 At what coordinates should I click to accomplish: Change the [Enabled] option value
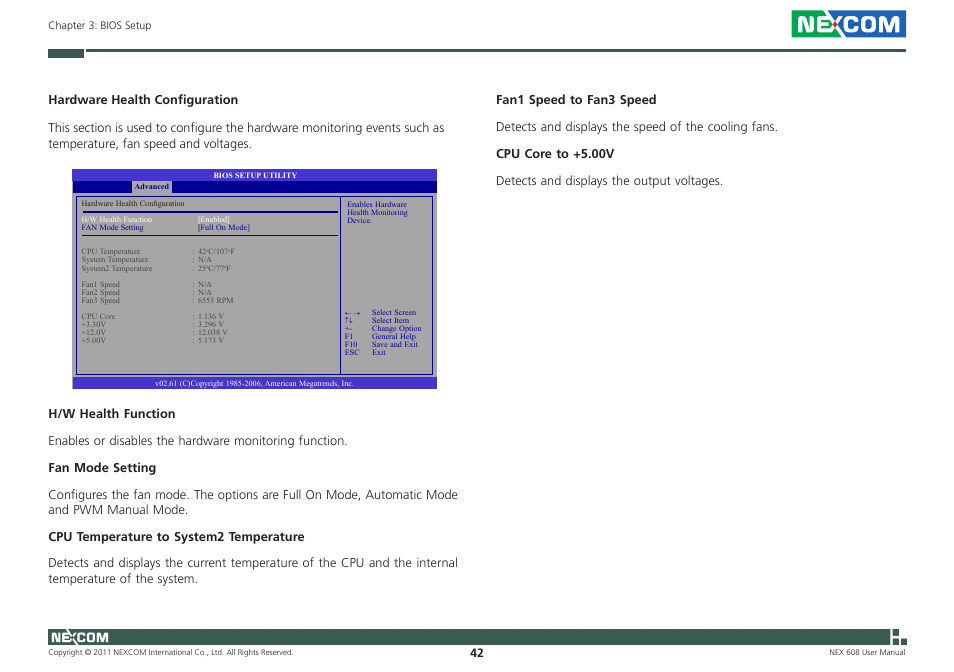[214, 219]
